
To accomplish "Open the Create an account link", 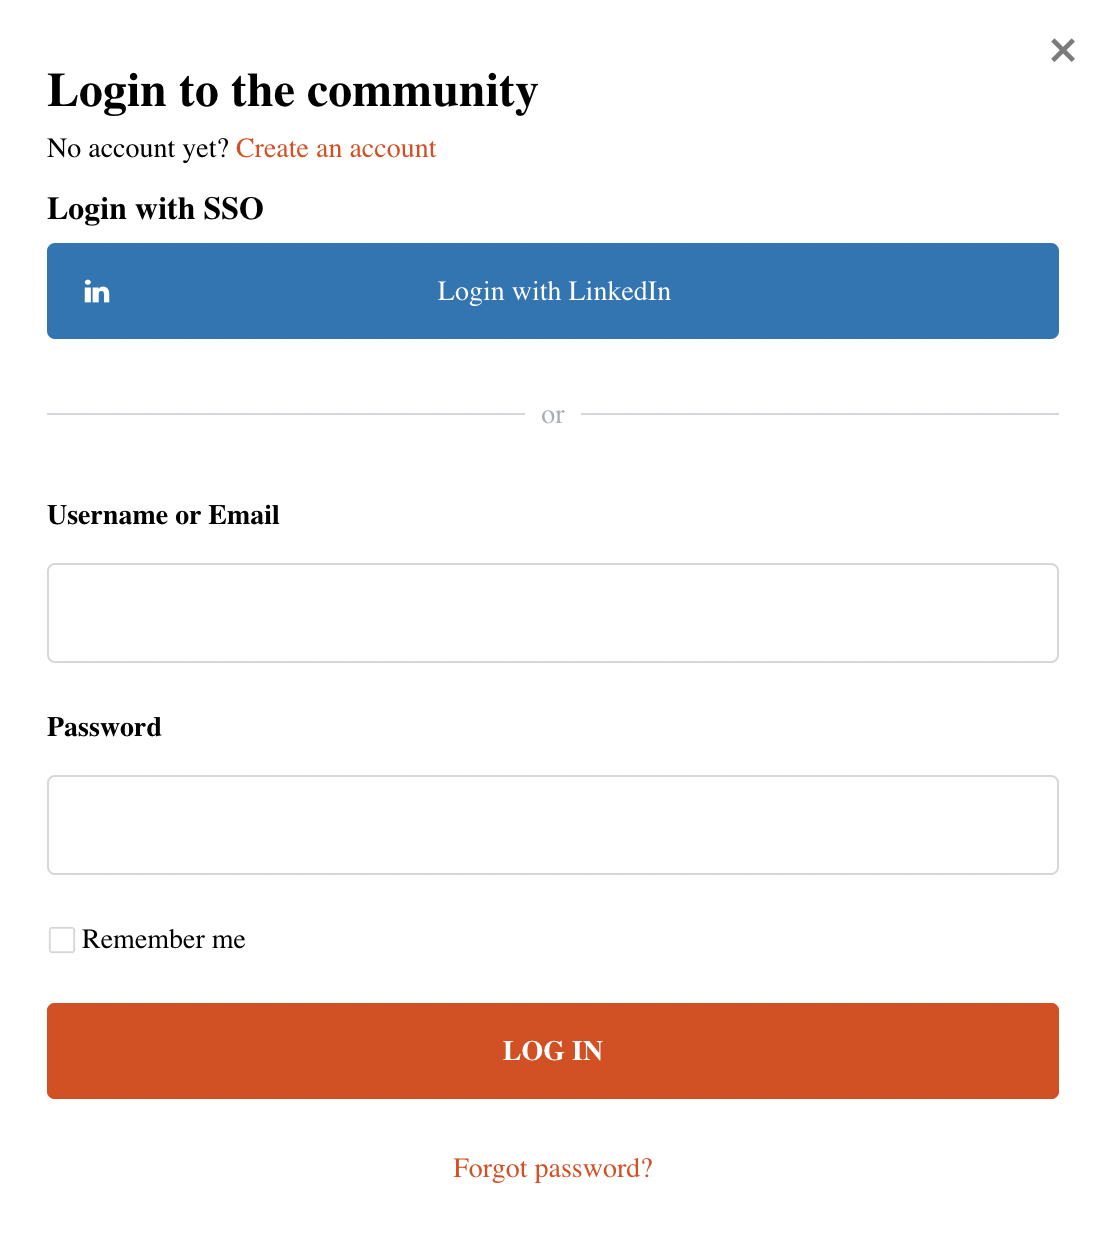I will tap(336, 149).
